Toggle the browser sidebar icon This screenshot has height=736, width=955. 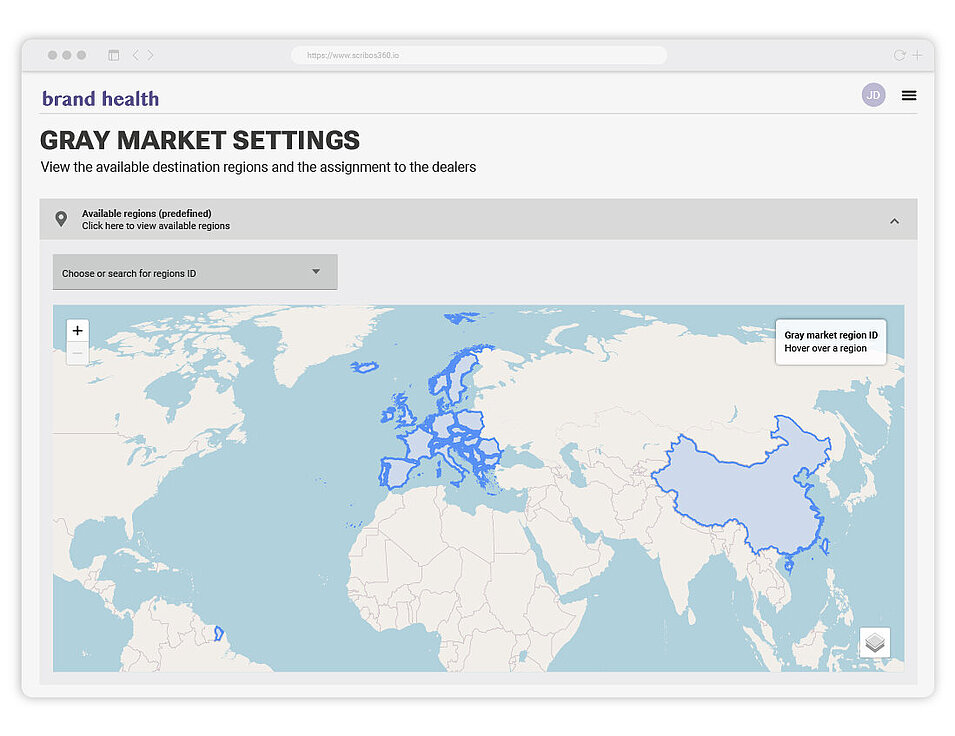pos(113,56)
